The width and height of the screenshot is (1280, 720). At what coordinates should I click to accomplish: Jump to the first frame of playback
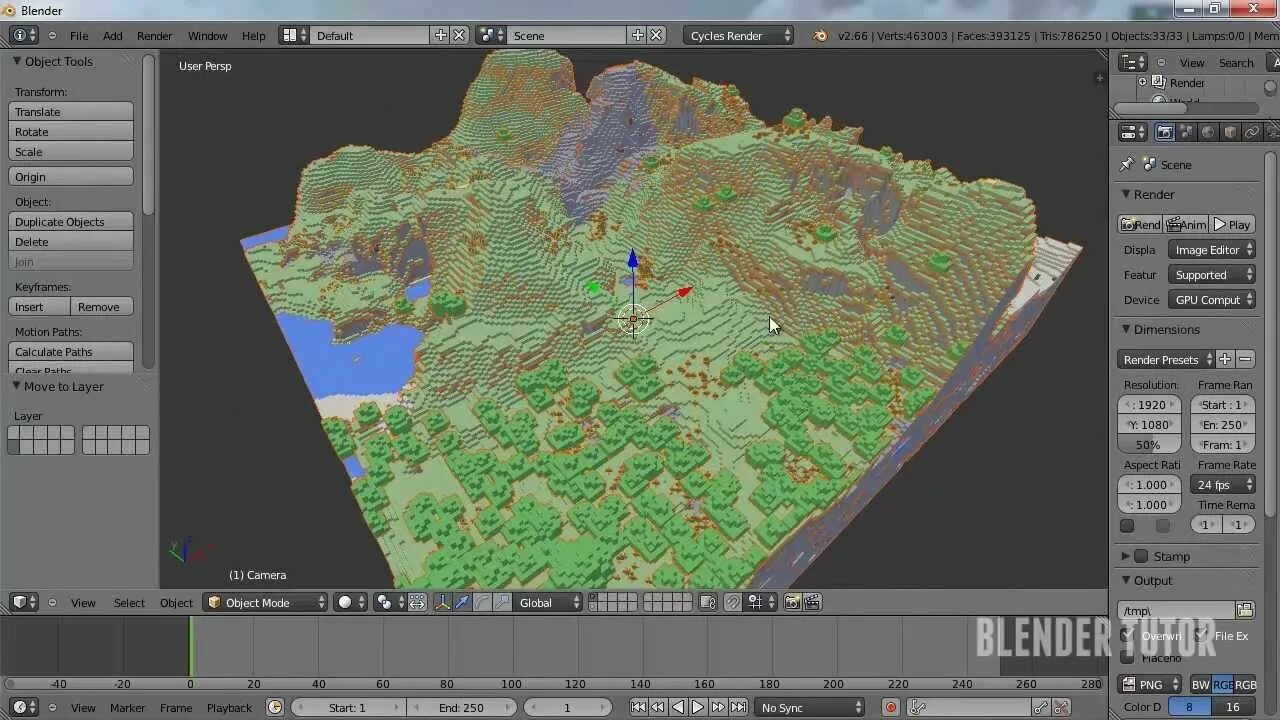pyautogui.click(x=638, y=707)
